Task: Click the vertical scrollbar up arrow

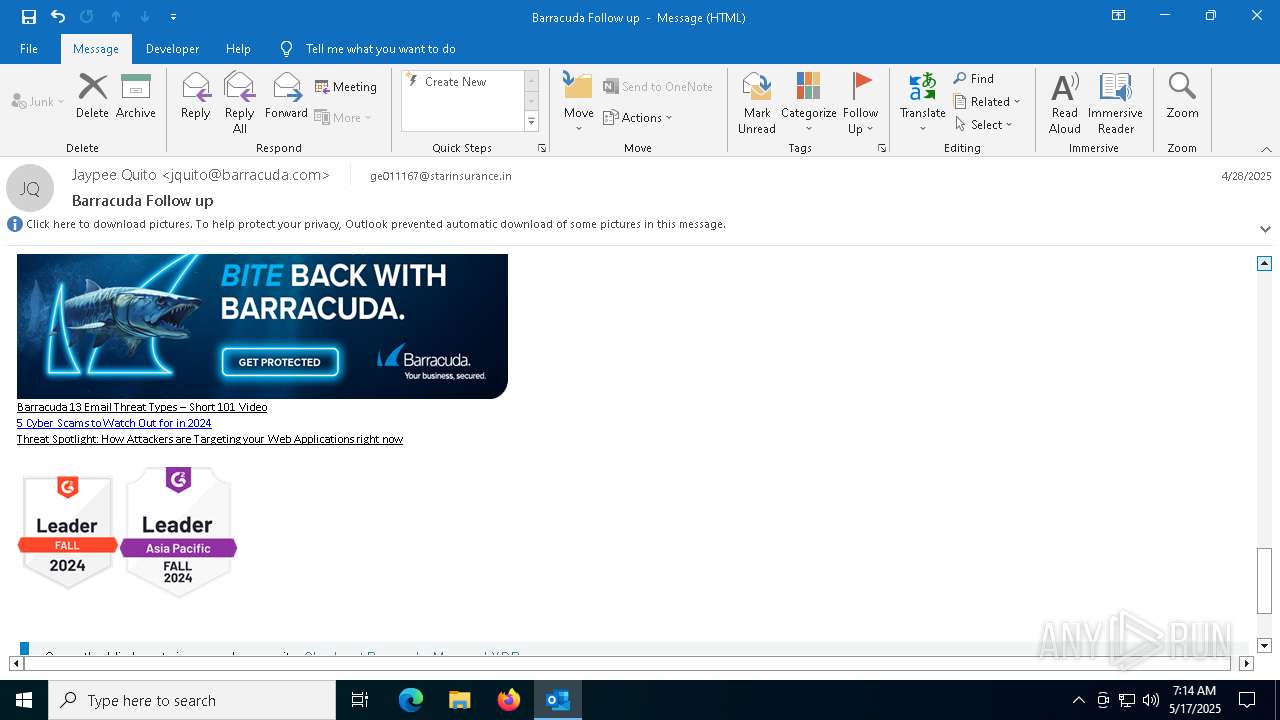Action: [x=1264, y=263]
